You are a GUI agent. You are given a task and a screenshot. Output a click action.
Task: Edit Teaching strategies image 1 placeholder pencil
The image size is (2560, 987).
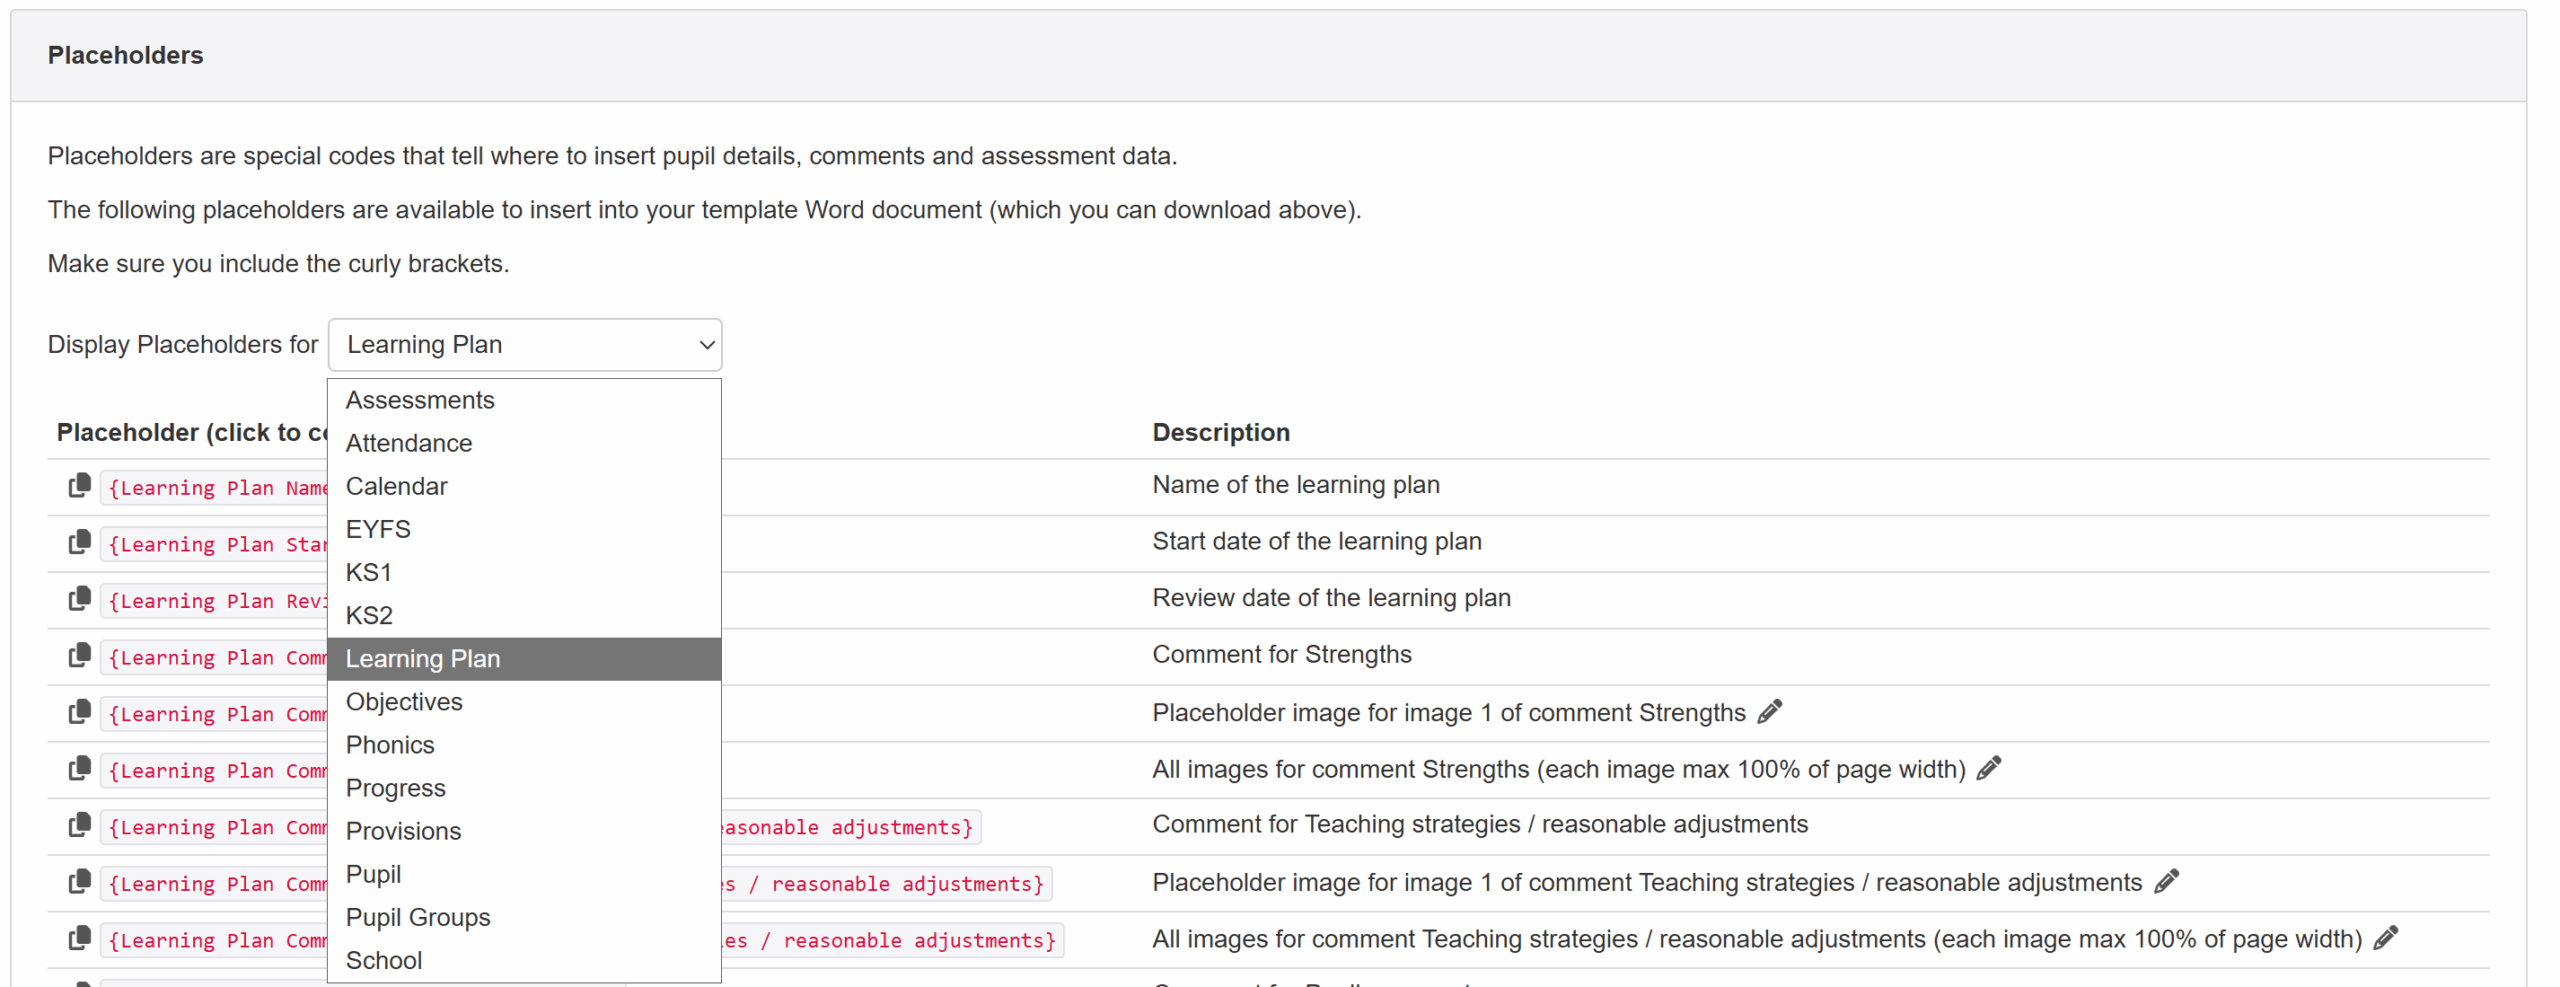2165,882
